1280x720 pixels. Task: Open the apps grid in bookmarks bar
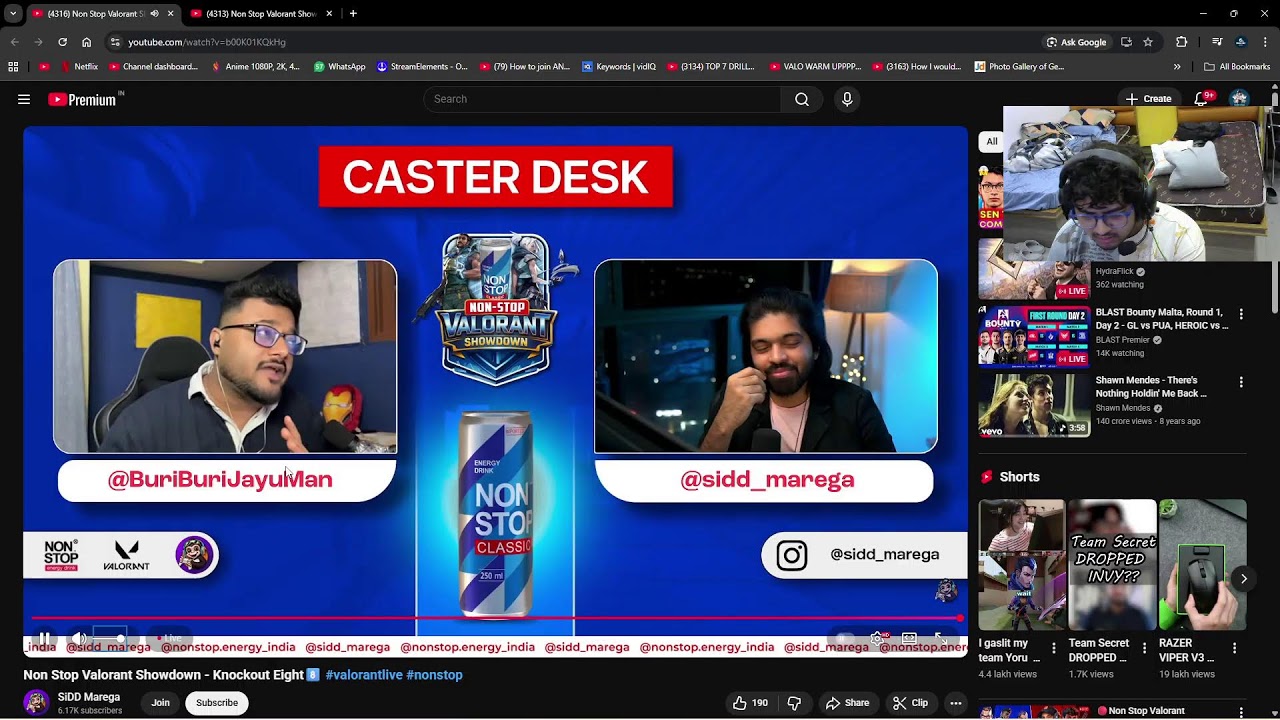13,67
